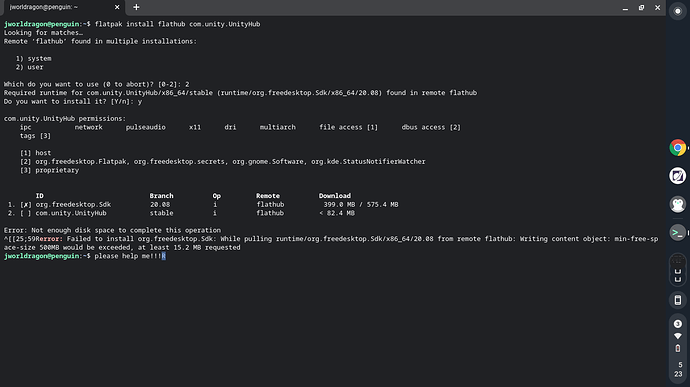This screenshot has width=690, height=387.
Task: Open the penguin app icon on shelf
Action: click(678, 204)
